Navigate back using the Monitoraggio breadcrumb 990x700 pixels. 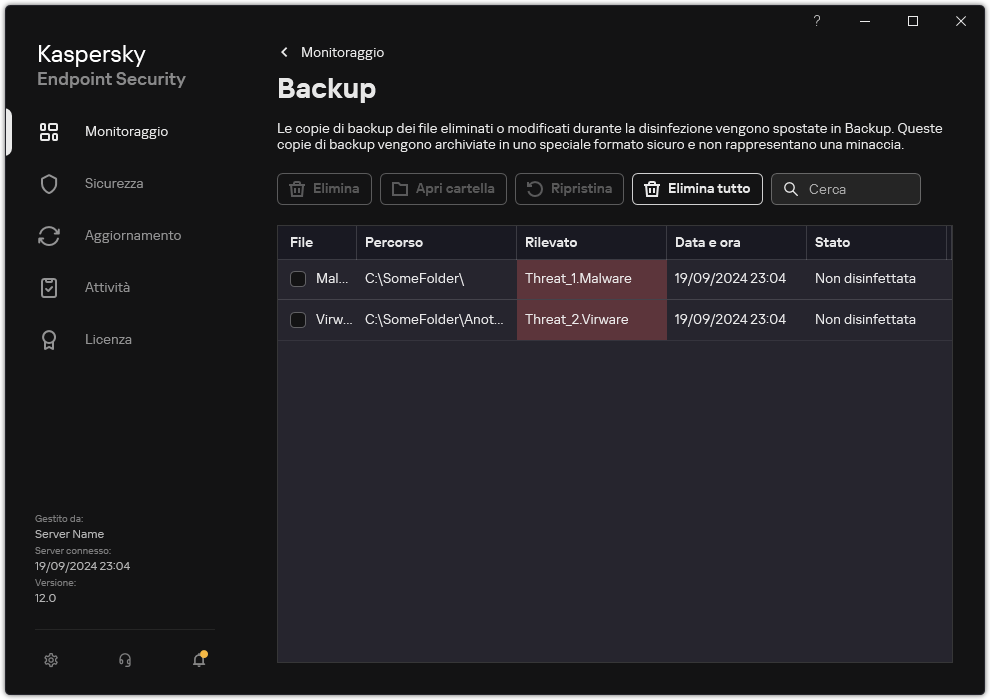point(340,52)
